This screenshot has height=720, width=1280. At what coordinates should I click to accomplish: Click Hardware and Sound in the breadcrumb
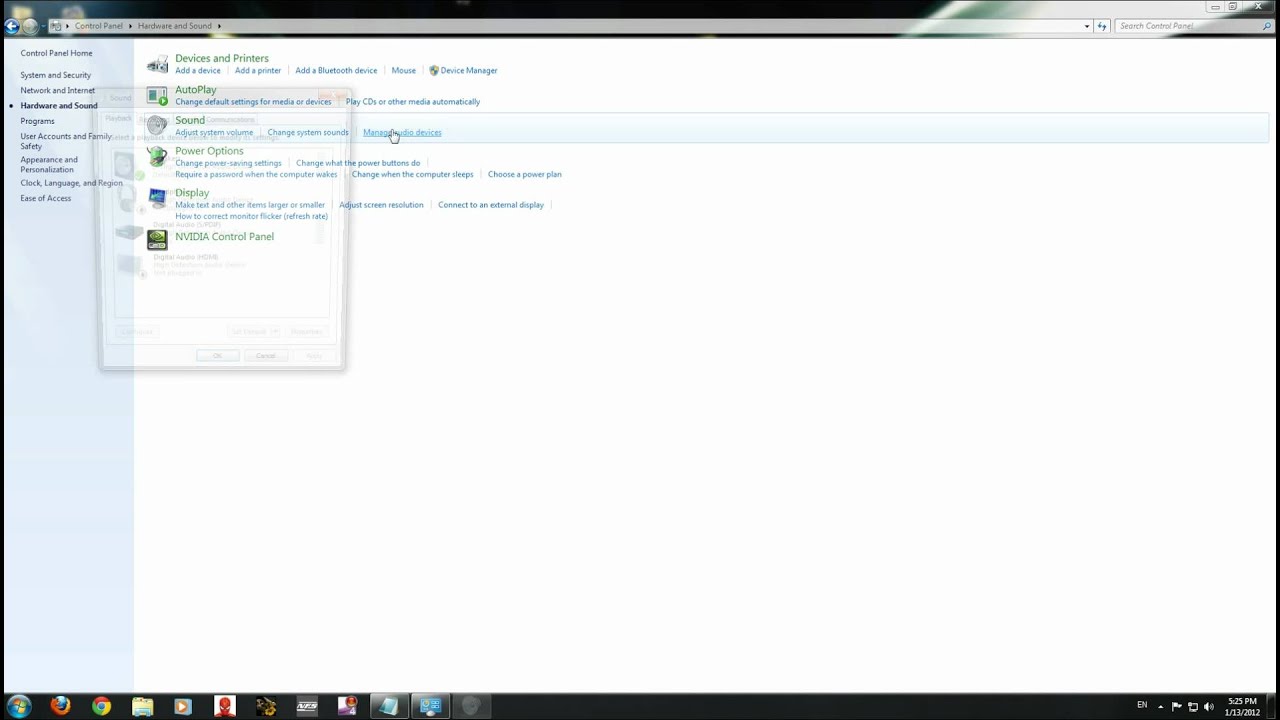pyautogui.click(x=175, y=26)
